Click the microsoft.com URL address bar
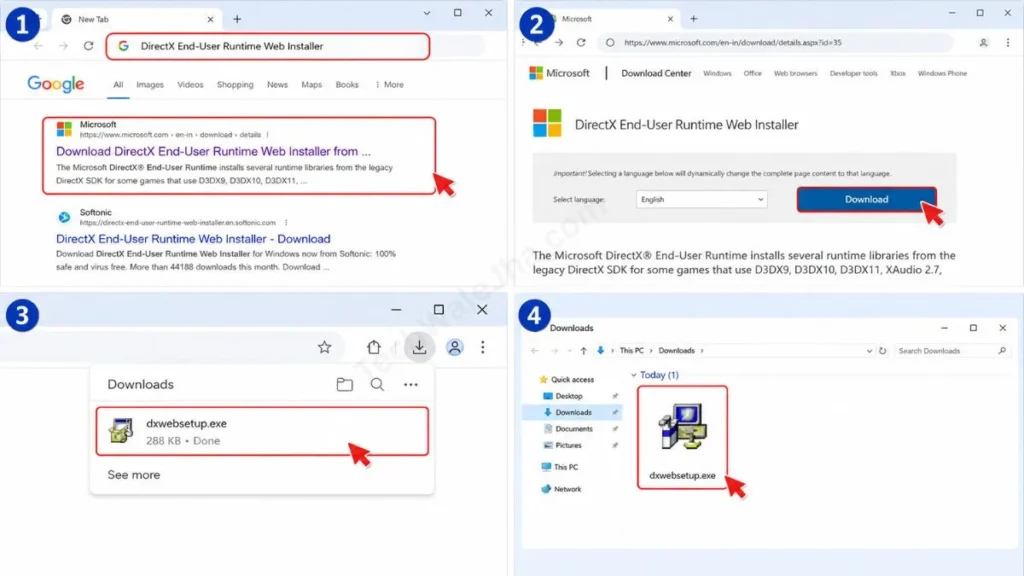 [x=775, y=42]
